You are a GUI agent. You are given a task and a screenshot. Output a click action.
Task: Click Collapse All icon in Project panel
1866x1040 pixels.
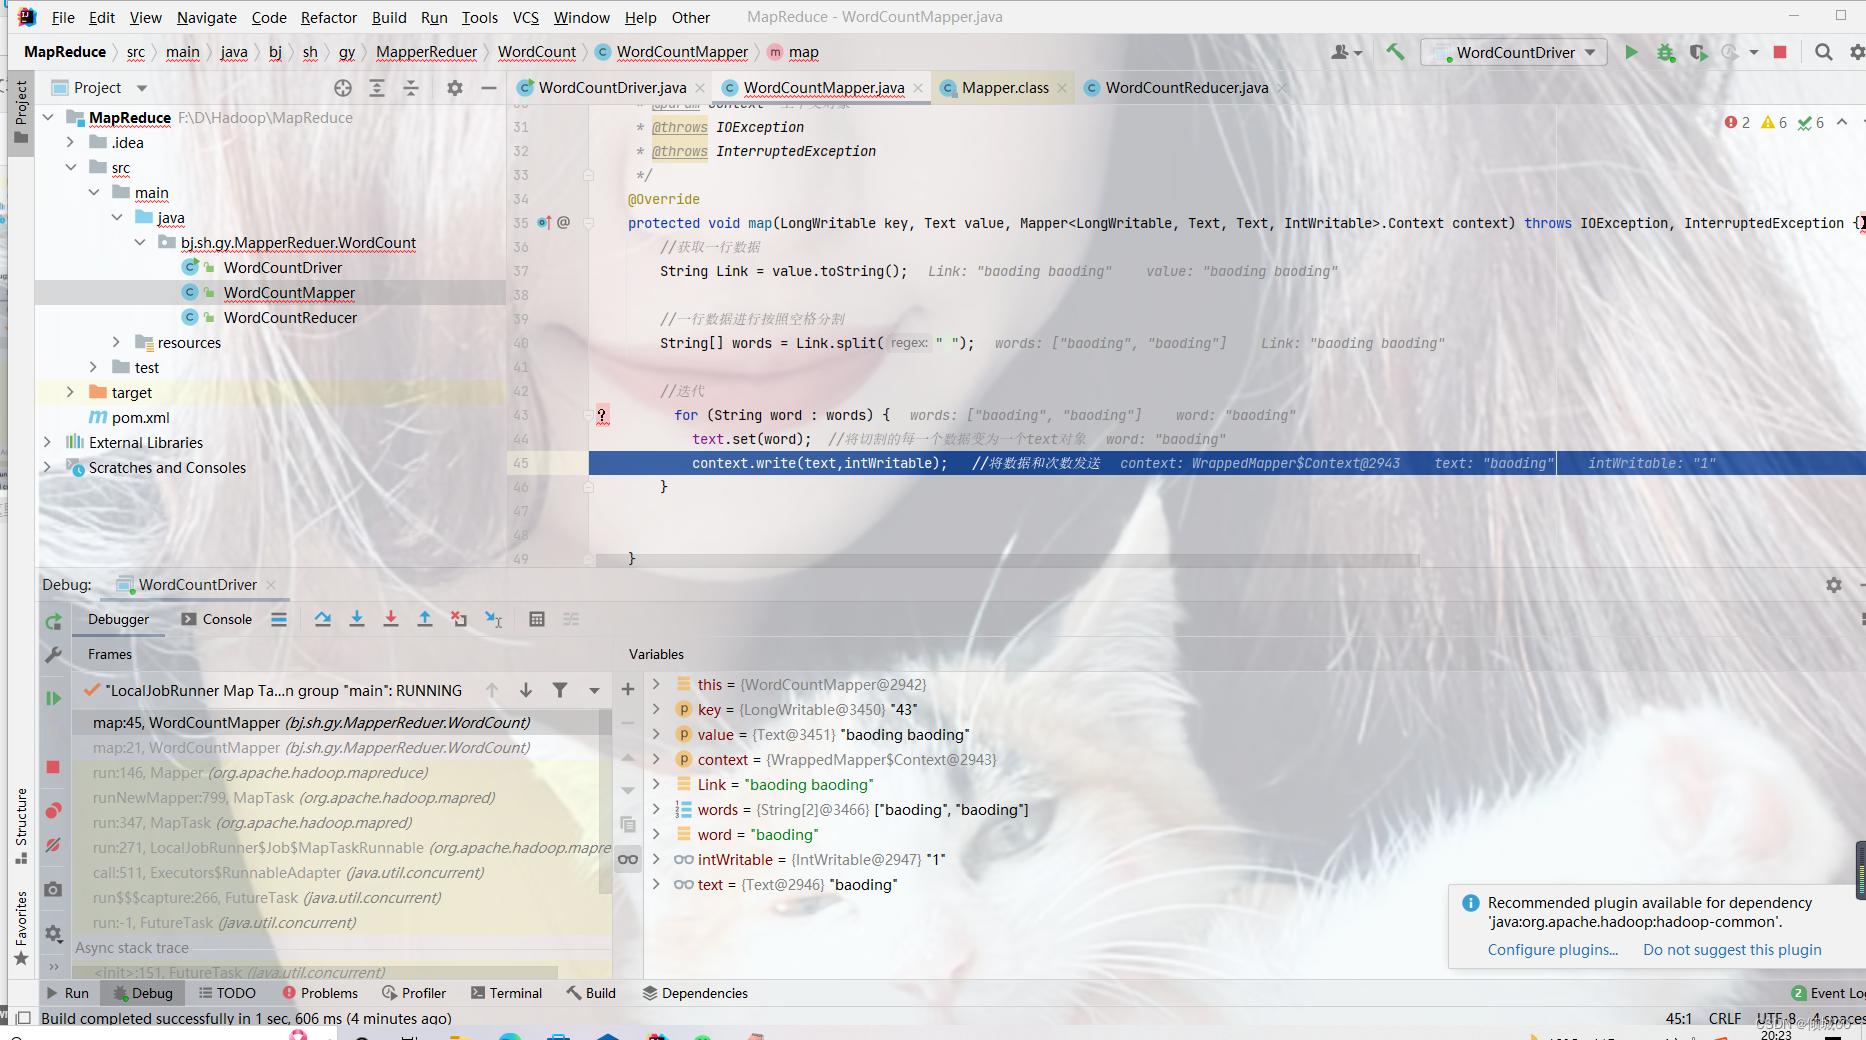(411, 88)
